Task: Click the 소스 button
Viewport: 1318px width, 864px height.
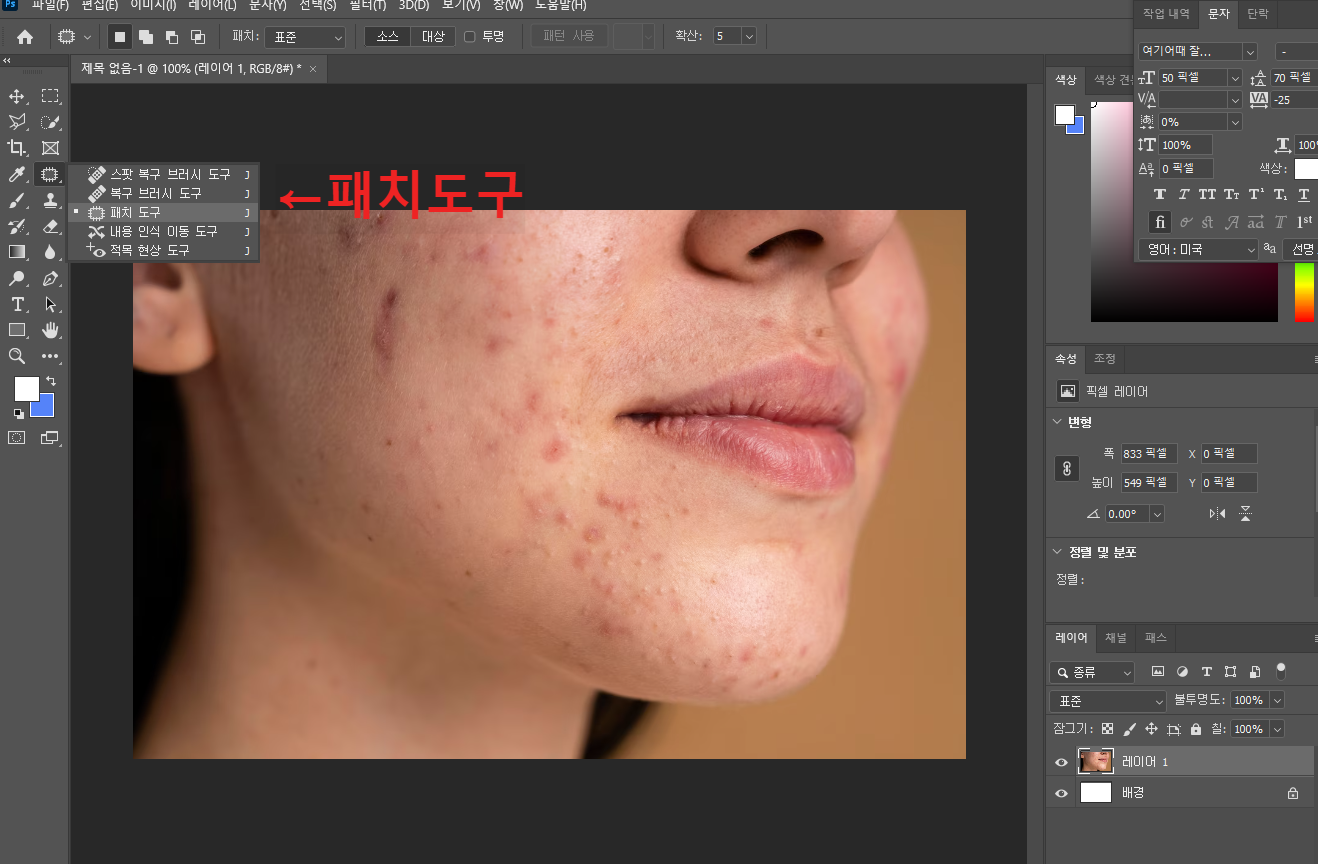Action: click(387, 37)
